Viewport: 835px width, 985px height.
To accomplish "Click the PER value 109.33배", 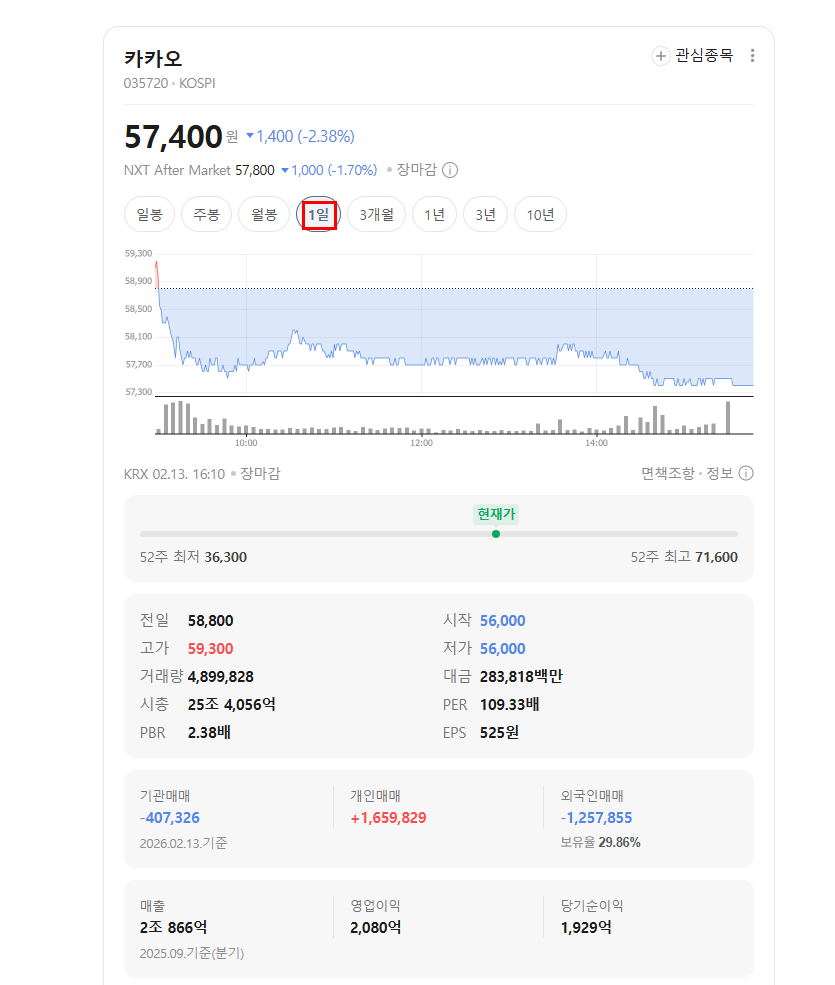I will tap(510, 705).
